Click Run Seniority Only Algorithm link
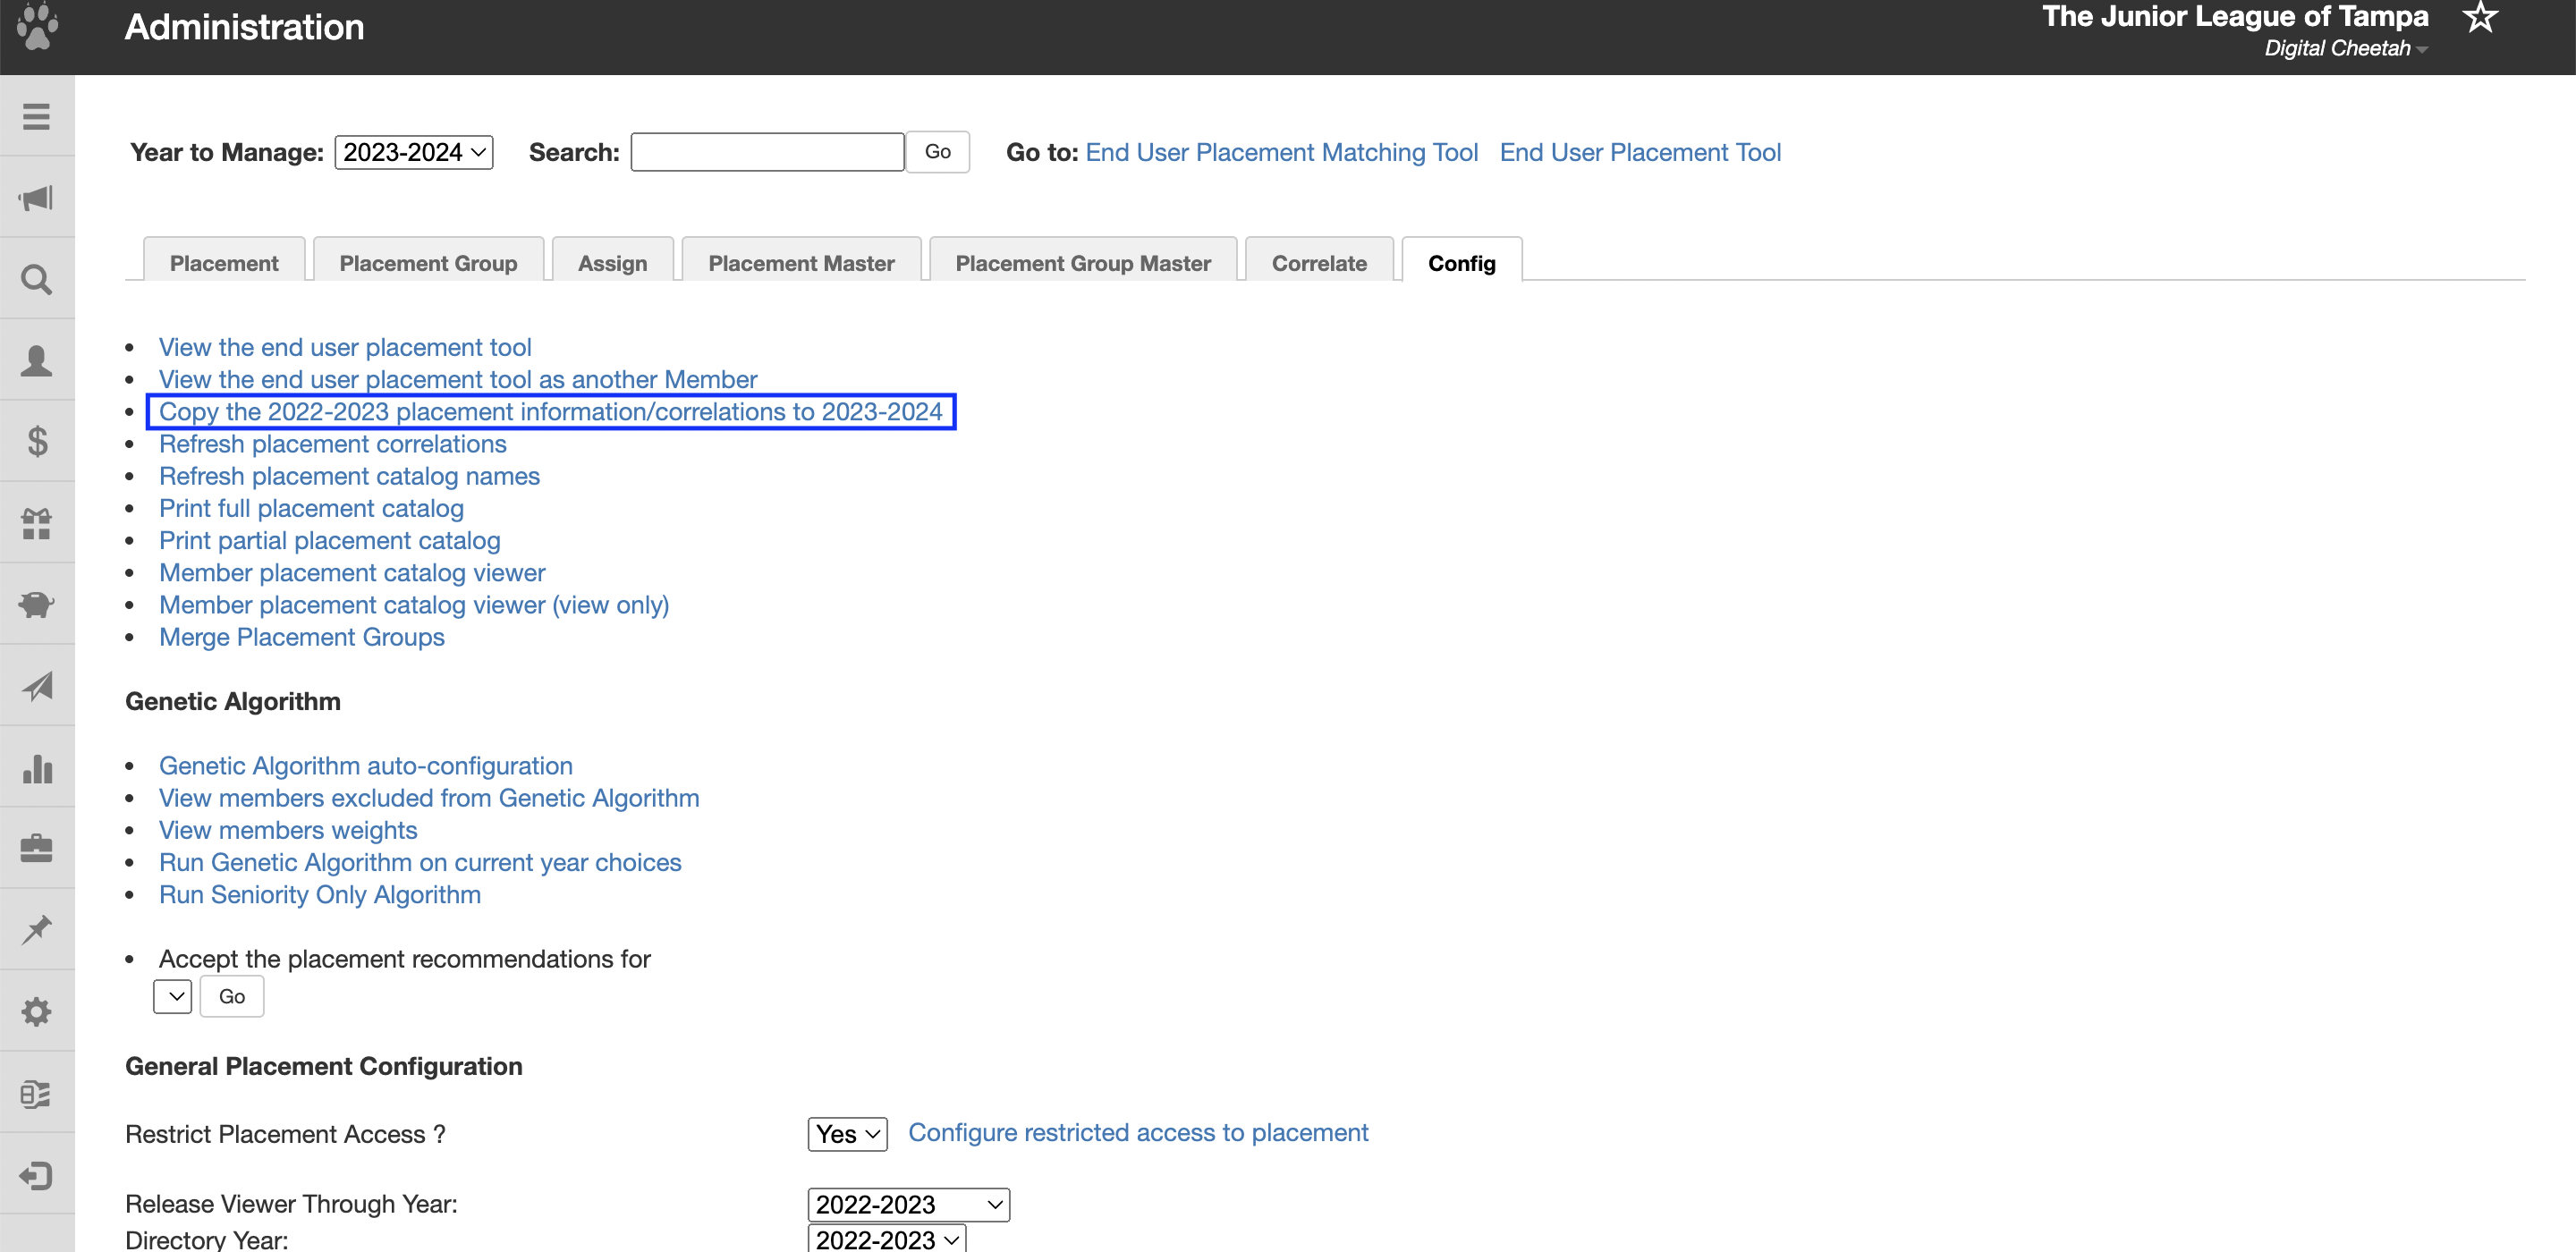Viewport: 2576px width, 1252px height. click(x=320, y=895)
